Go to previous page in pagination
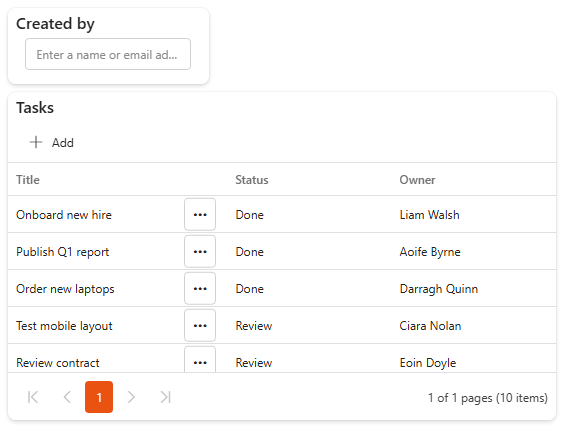Image resolution: width=564 pixels, height=428 pixels. (x=67, y=397)
